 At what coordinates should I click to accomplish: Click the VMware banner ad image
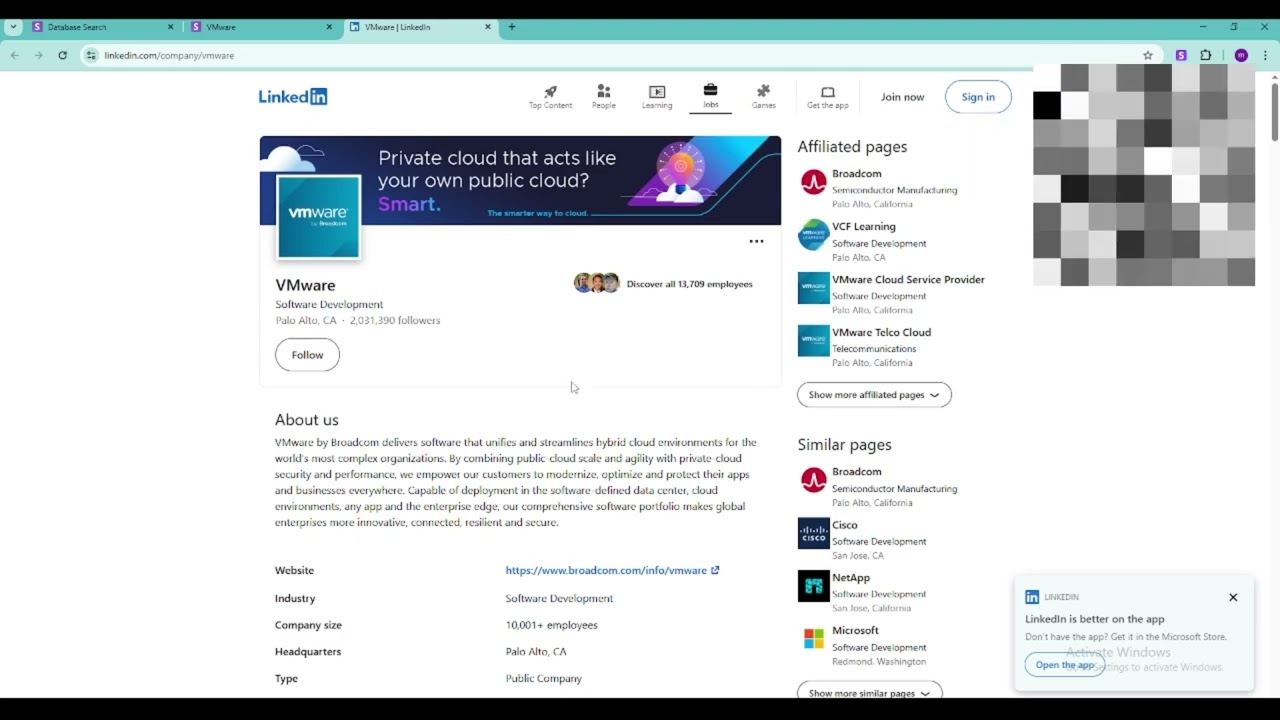click(520, 181)
